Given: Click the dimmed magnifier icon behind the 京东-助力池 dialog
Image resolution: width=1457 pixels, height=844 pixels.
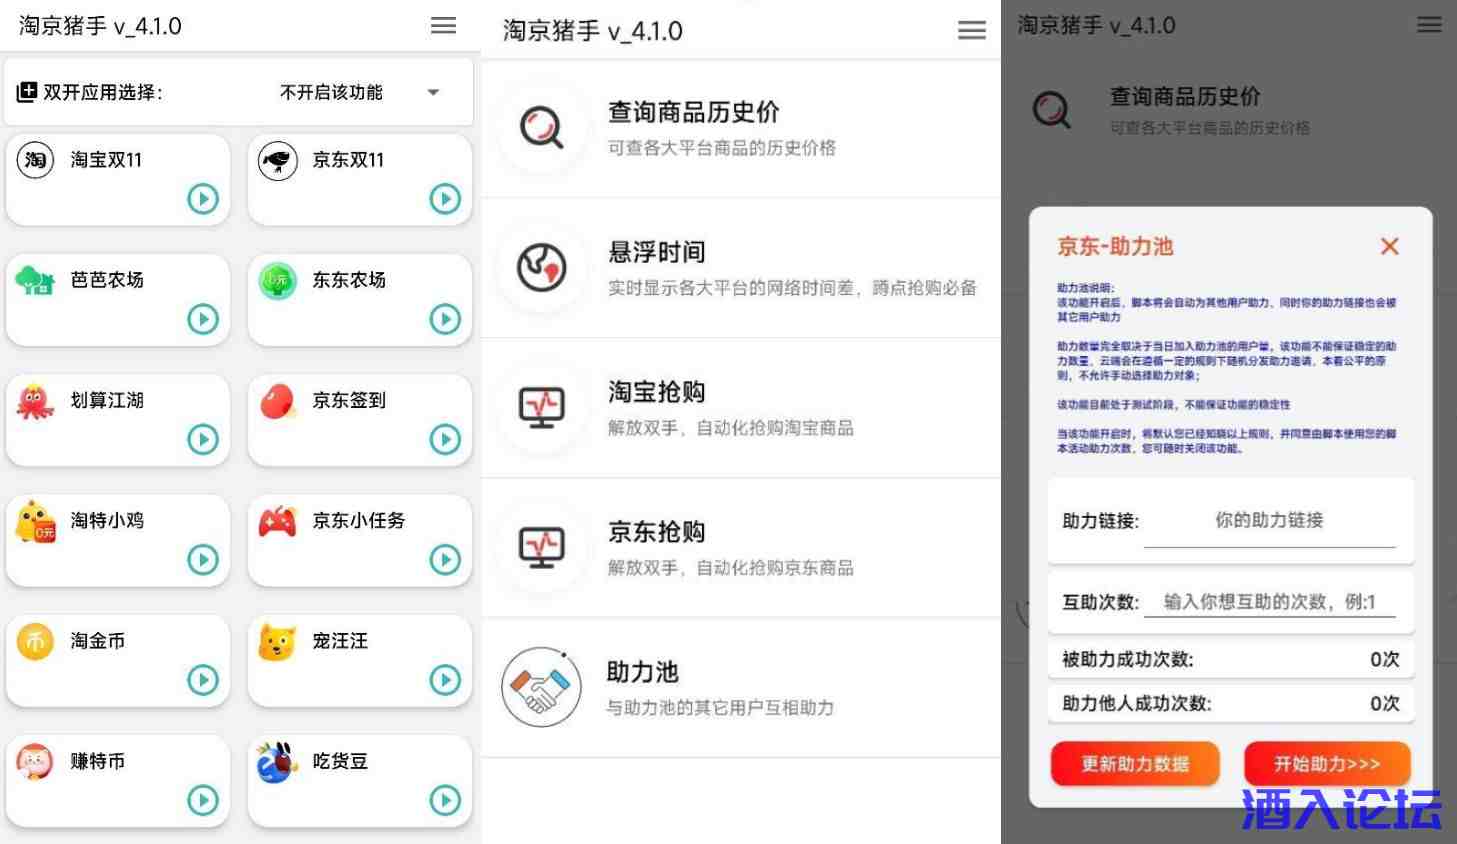Looking at the screenshot, I should [x=1052, y=109].
